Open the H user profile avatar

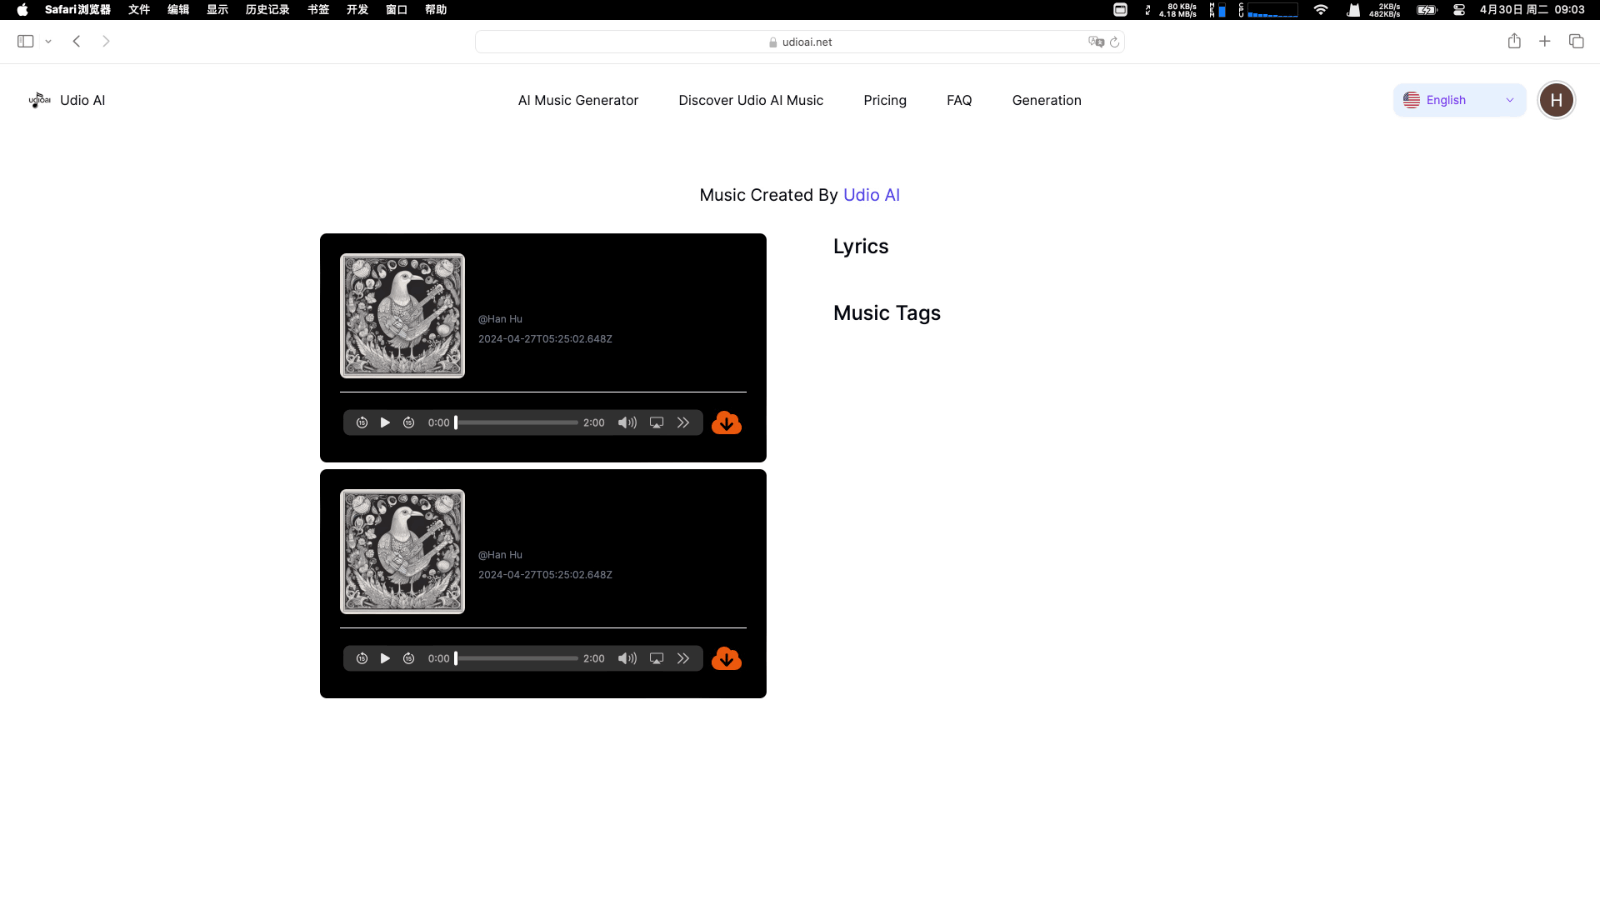tap(1556, 100)
